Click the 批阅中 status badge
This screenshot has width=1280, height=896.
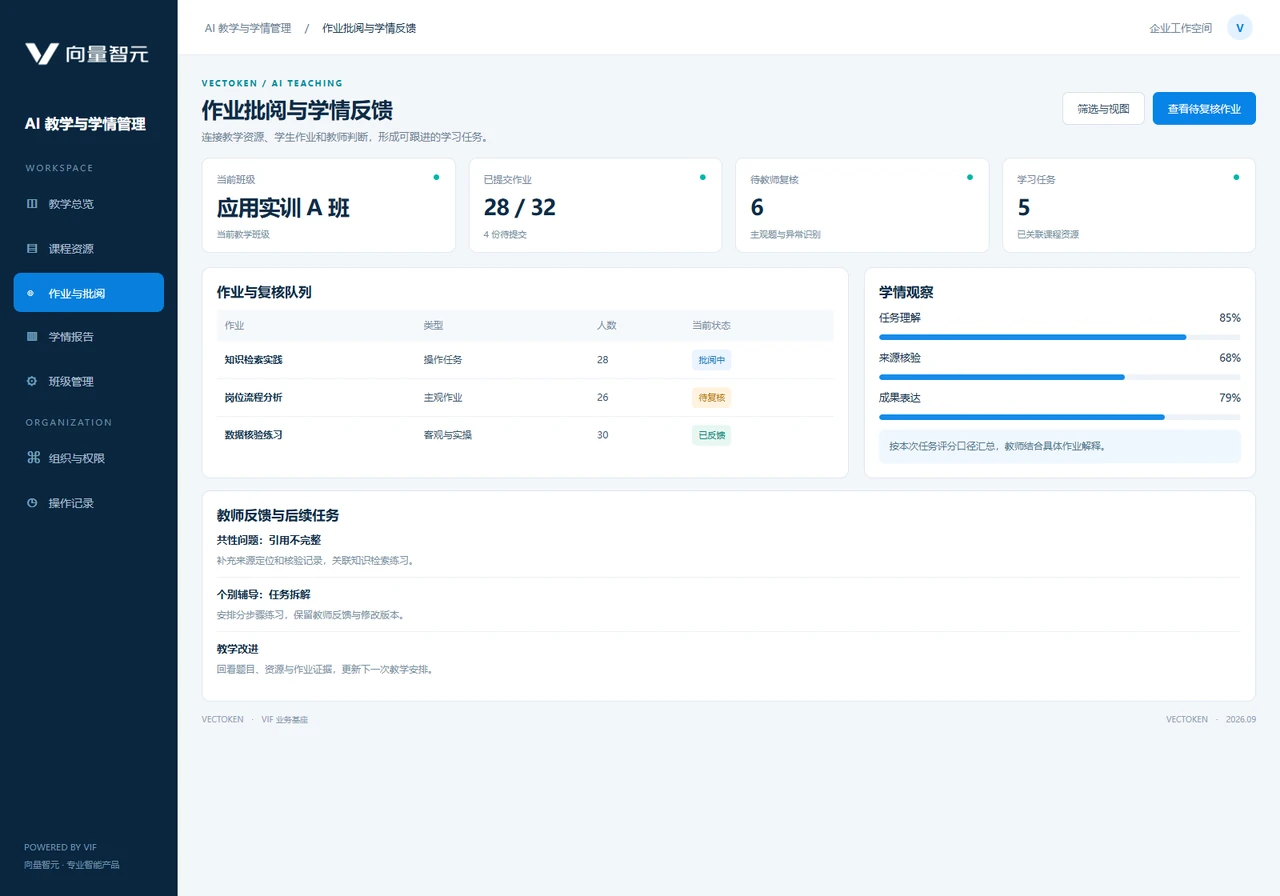pyautogui.click(x=712, y=359)
